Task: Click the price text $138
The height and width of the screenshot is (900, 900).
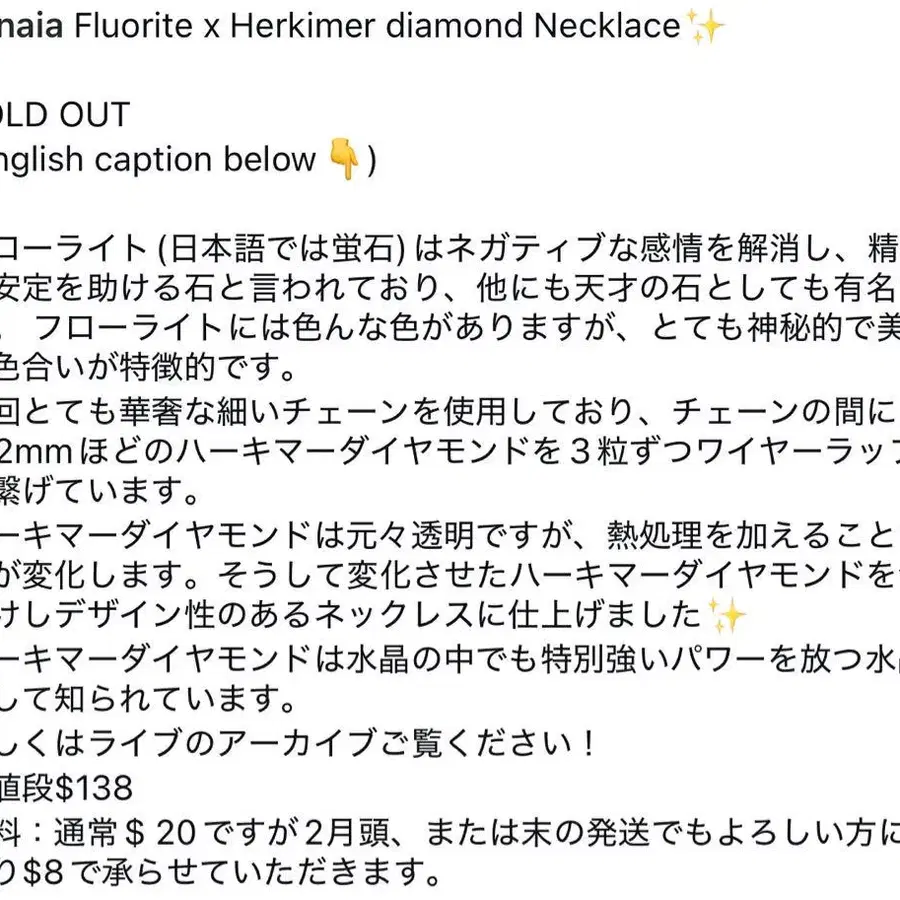Action: pyautogui.click(x=93, y=788)
